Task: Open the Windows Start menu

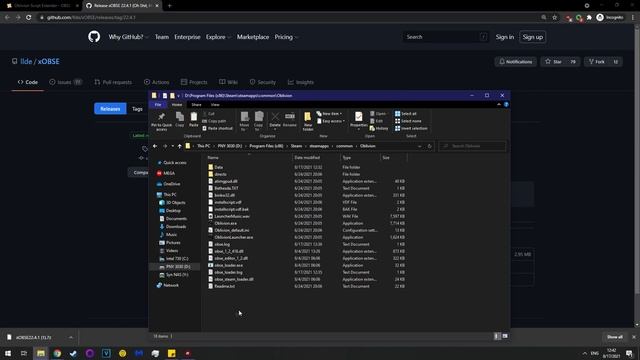Action: click(x=8, y=353)
